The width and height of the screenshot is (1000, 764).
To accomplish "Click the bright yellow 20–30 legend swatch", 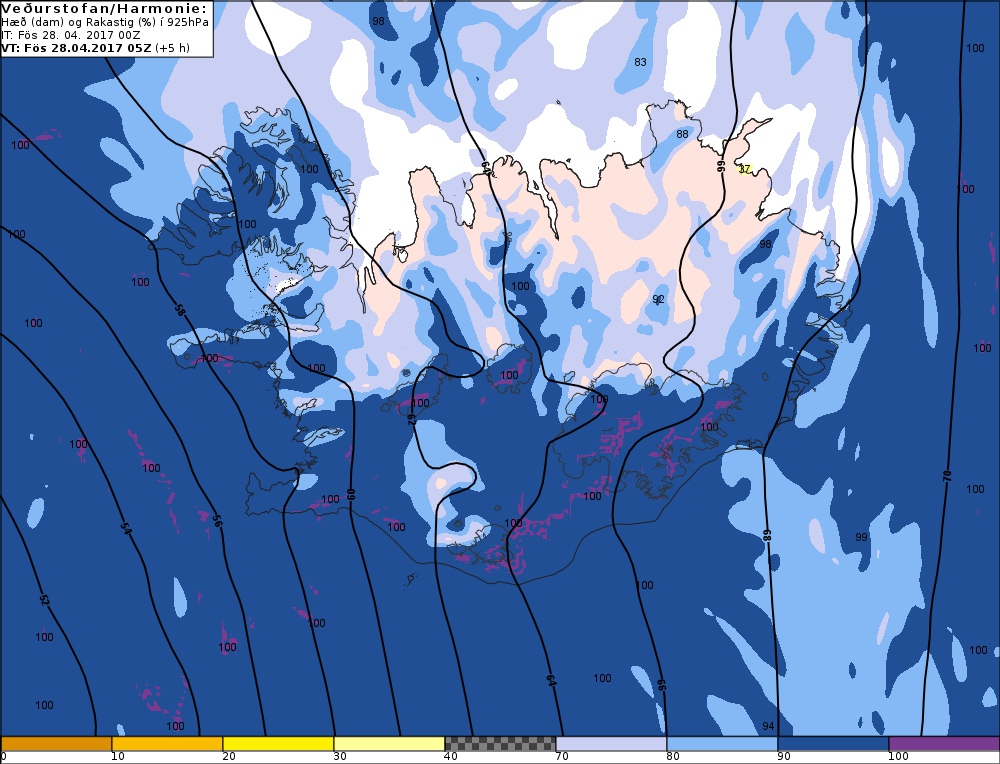I will pos(278,744).
